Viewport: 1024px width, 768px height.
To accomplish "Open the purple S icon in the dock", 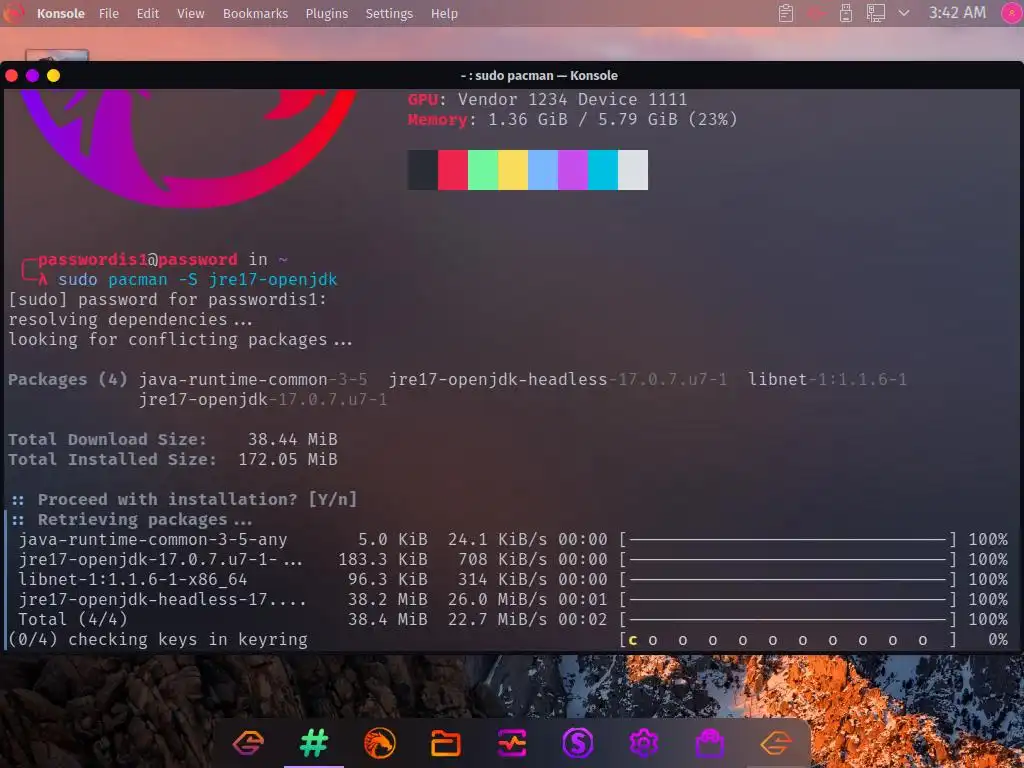I will coord(578,743).
